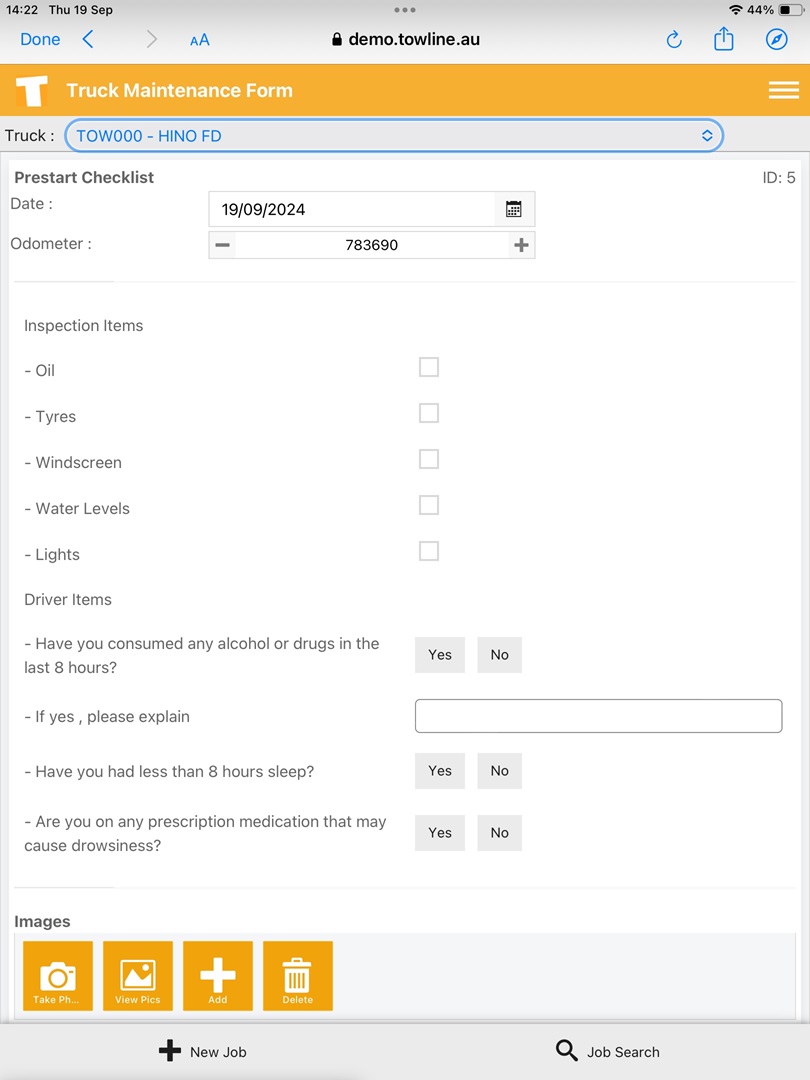Enable the Lights inspection checkbox
Image resolution: width=810 pixels, height=1080 pixels.
429,552
